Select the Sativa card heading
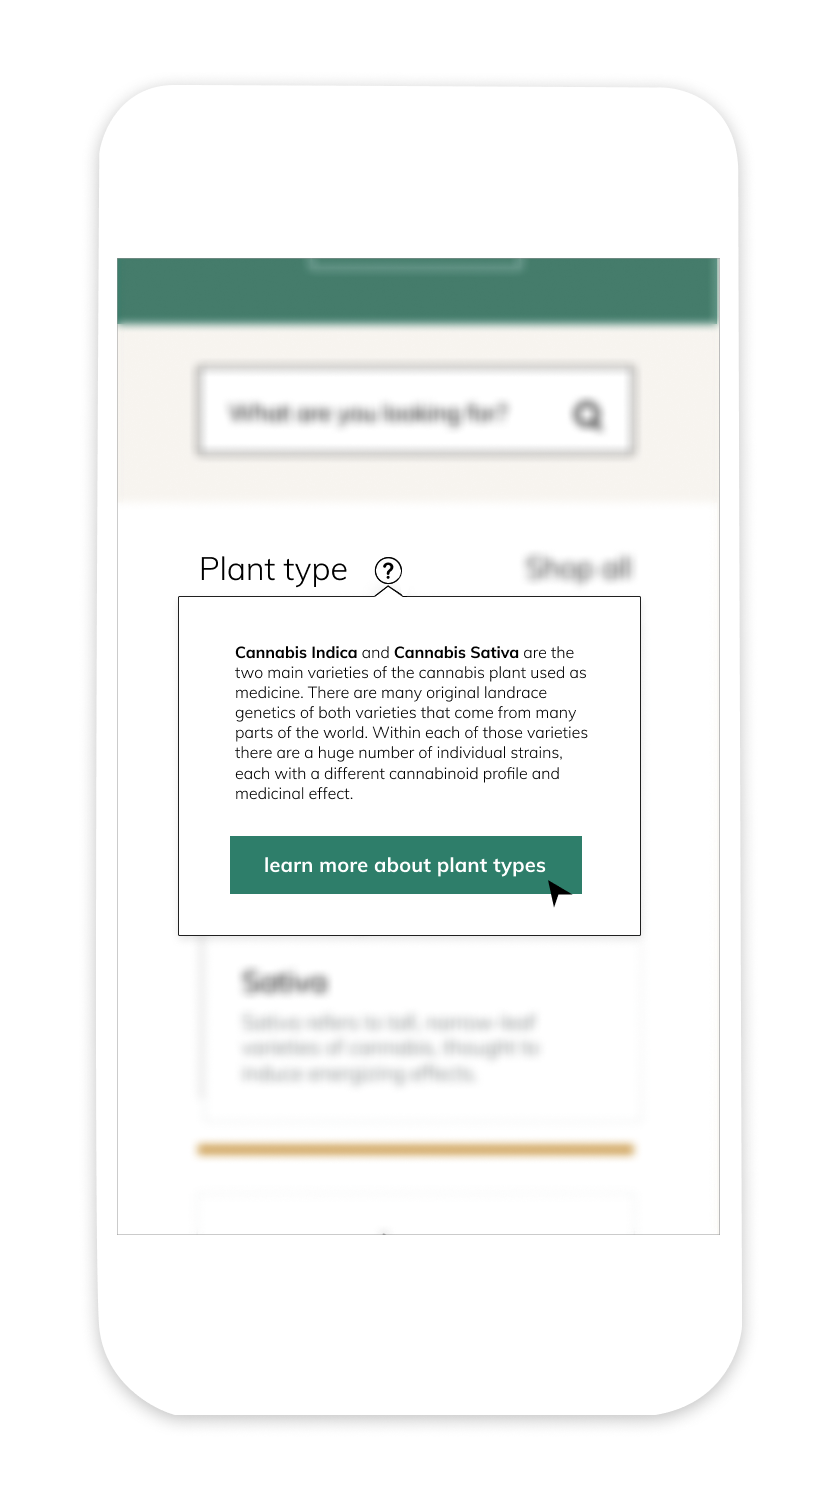This screenshot has width=838, height=1500. (284, 982)
